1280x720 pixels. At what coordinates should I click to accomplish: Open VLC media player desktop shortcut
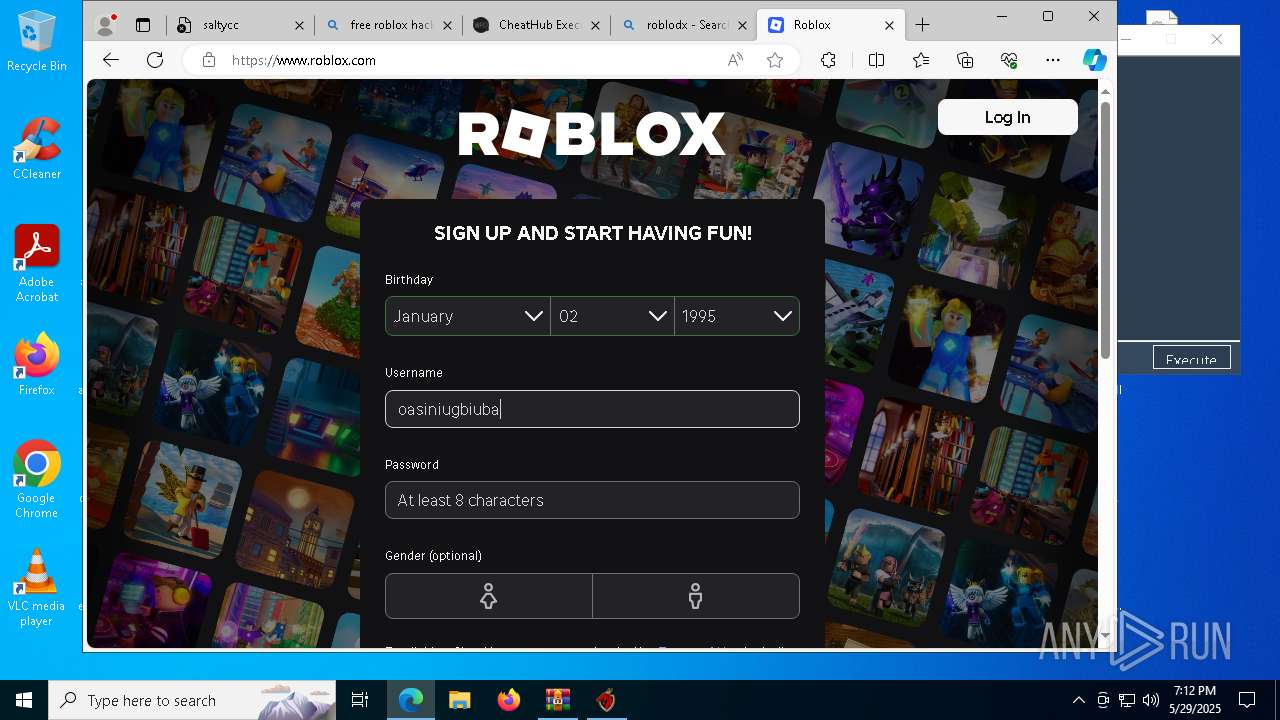point(37,588)
